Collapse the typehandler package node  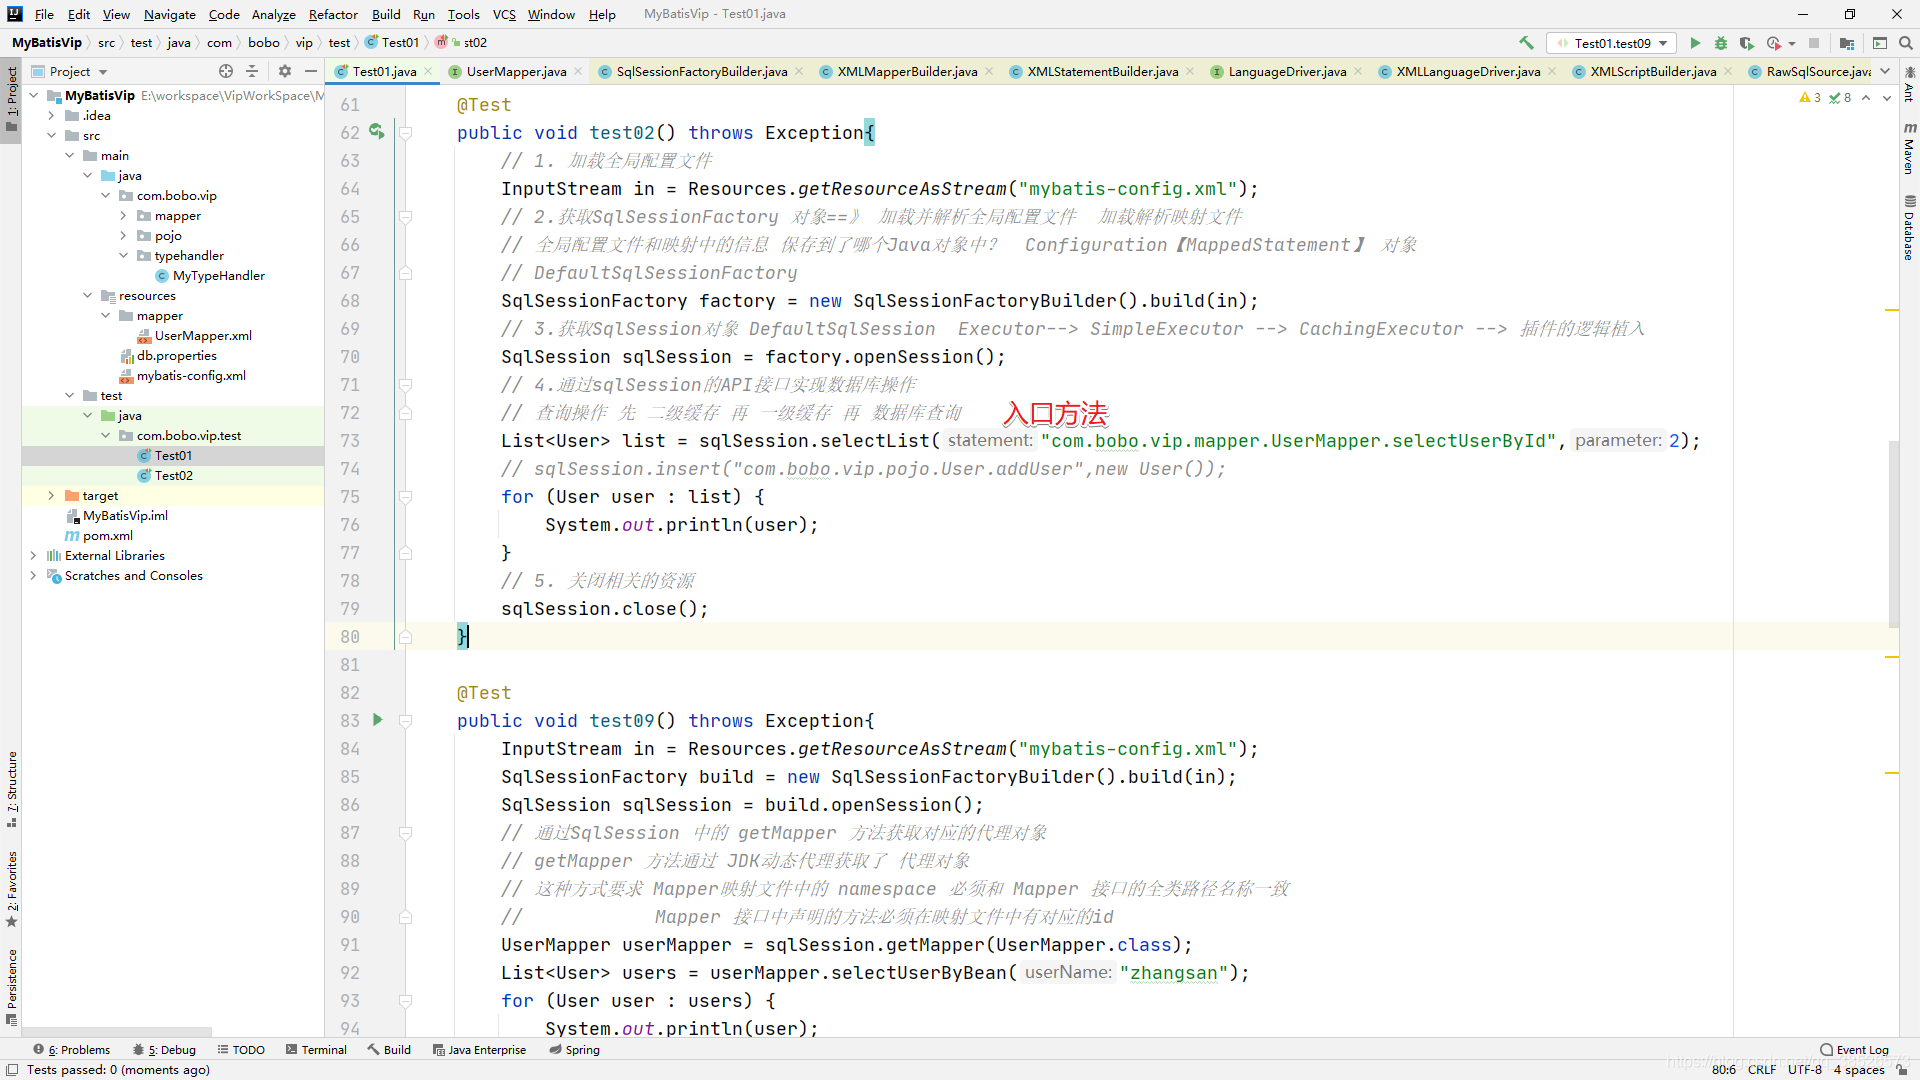point(123,256)
